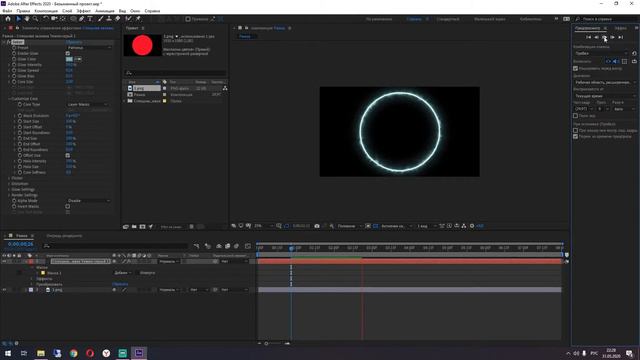Select the Brush tool
Image resolution: width=640 pixels, height=360 pixels.
click(100, 19)
